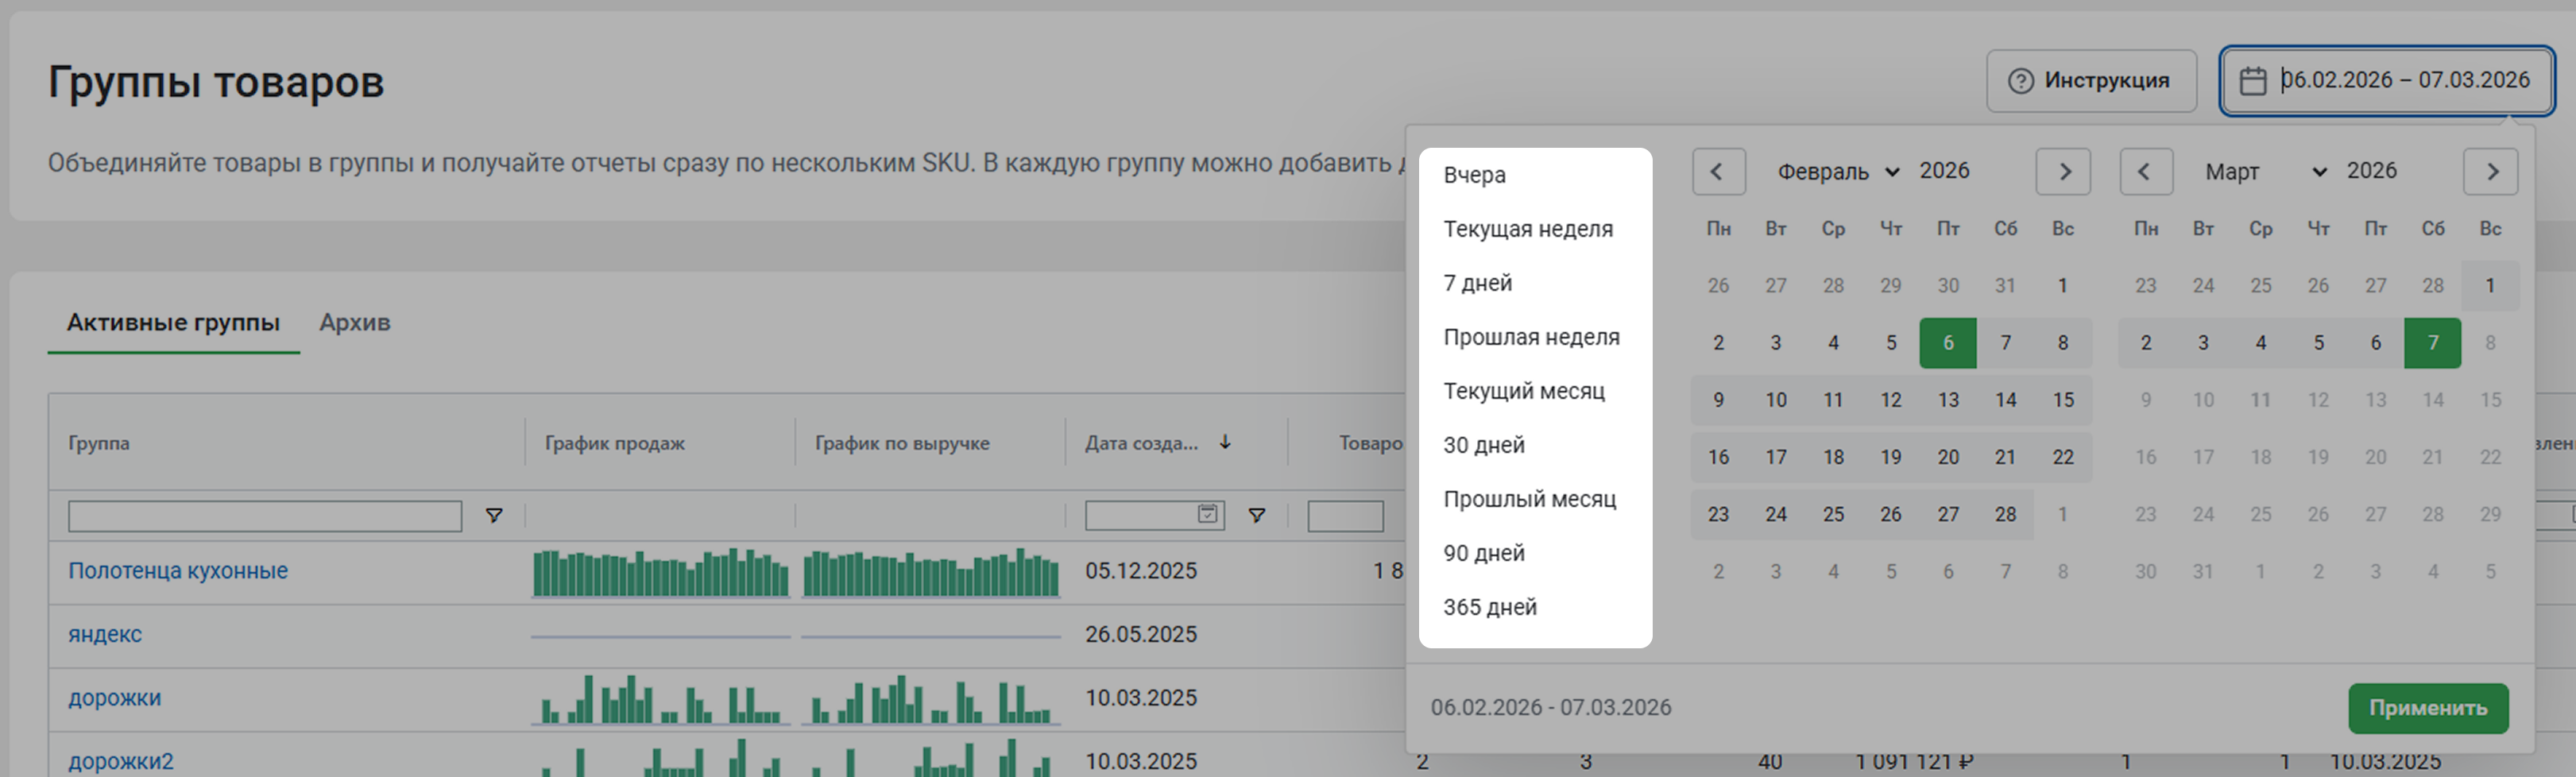The height and width of the screenshot is (777, 2576).
Task: Select the Активные группы tab
Action: pos(173,323)
